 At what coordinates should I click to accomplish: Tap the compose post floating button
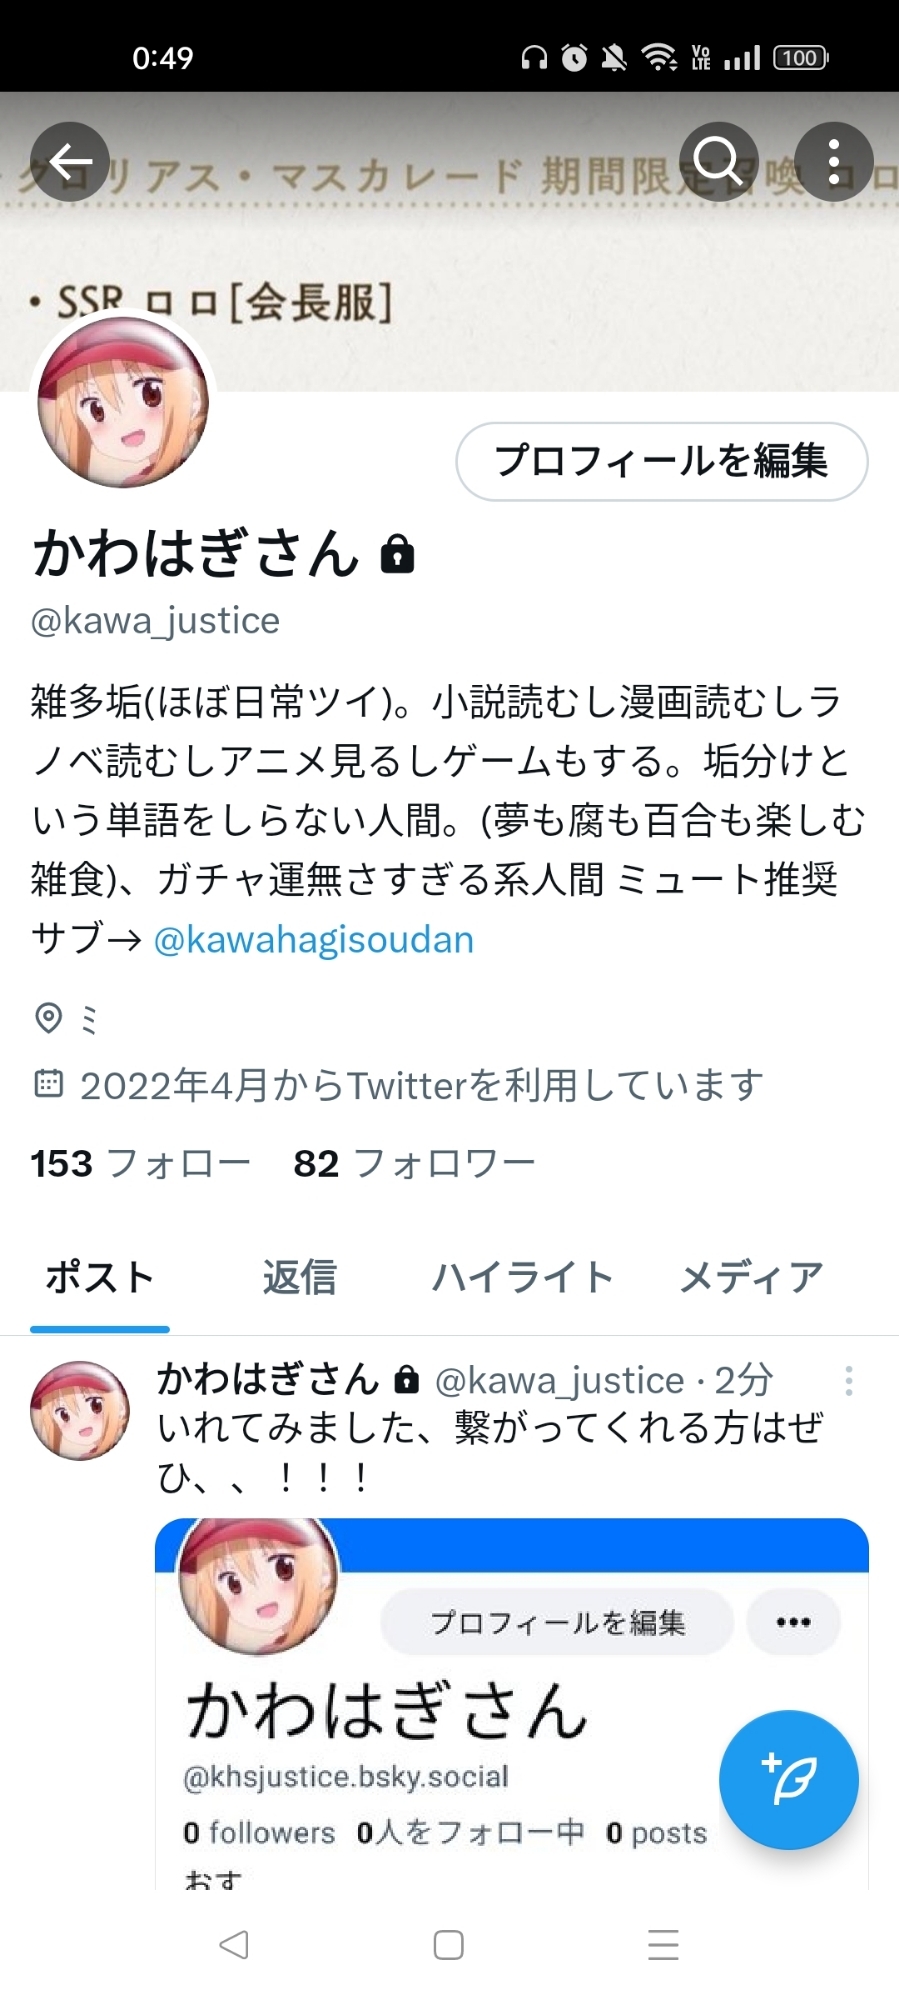click(x=789, y=1780)
